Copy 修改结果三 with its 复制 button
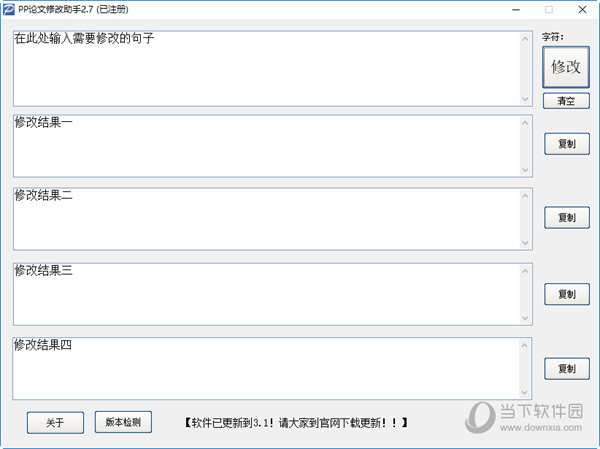The height and width of the screenshot is (449, 600). pyautogui.click(x=567, y=294)
